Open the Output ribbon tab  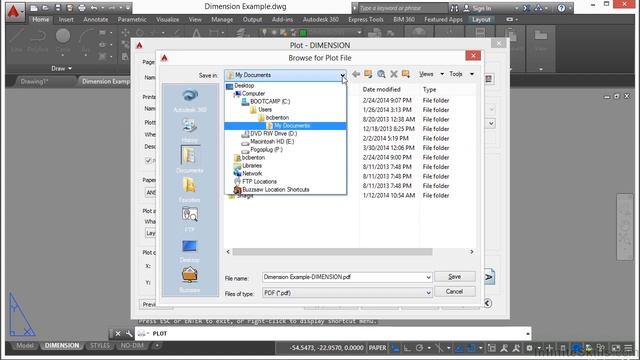[x=252, y=19]
